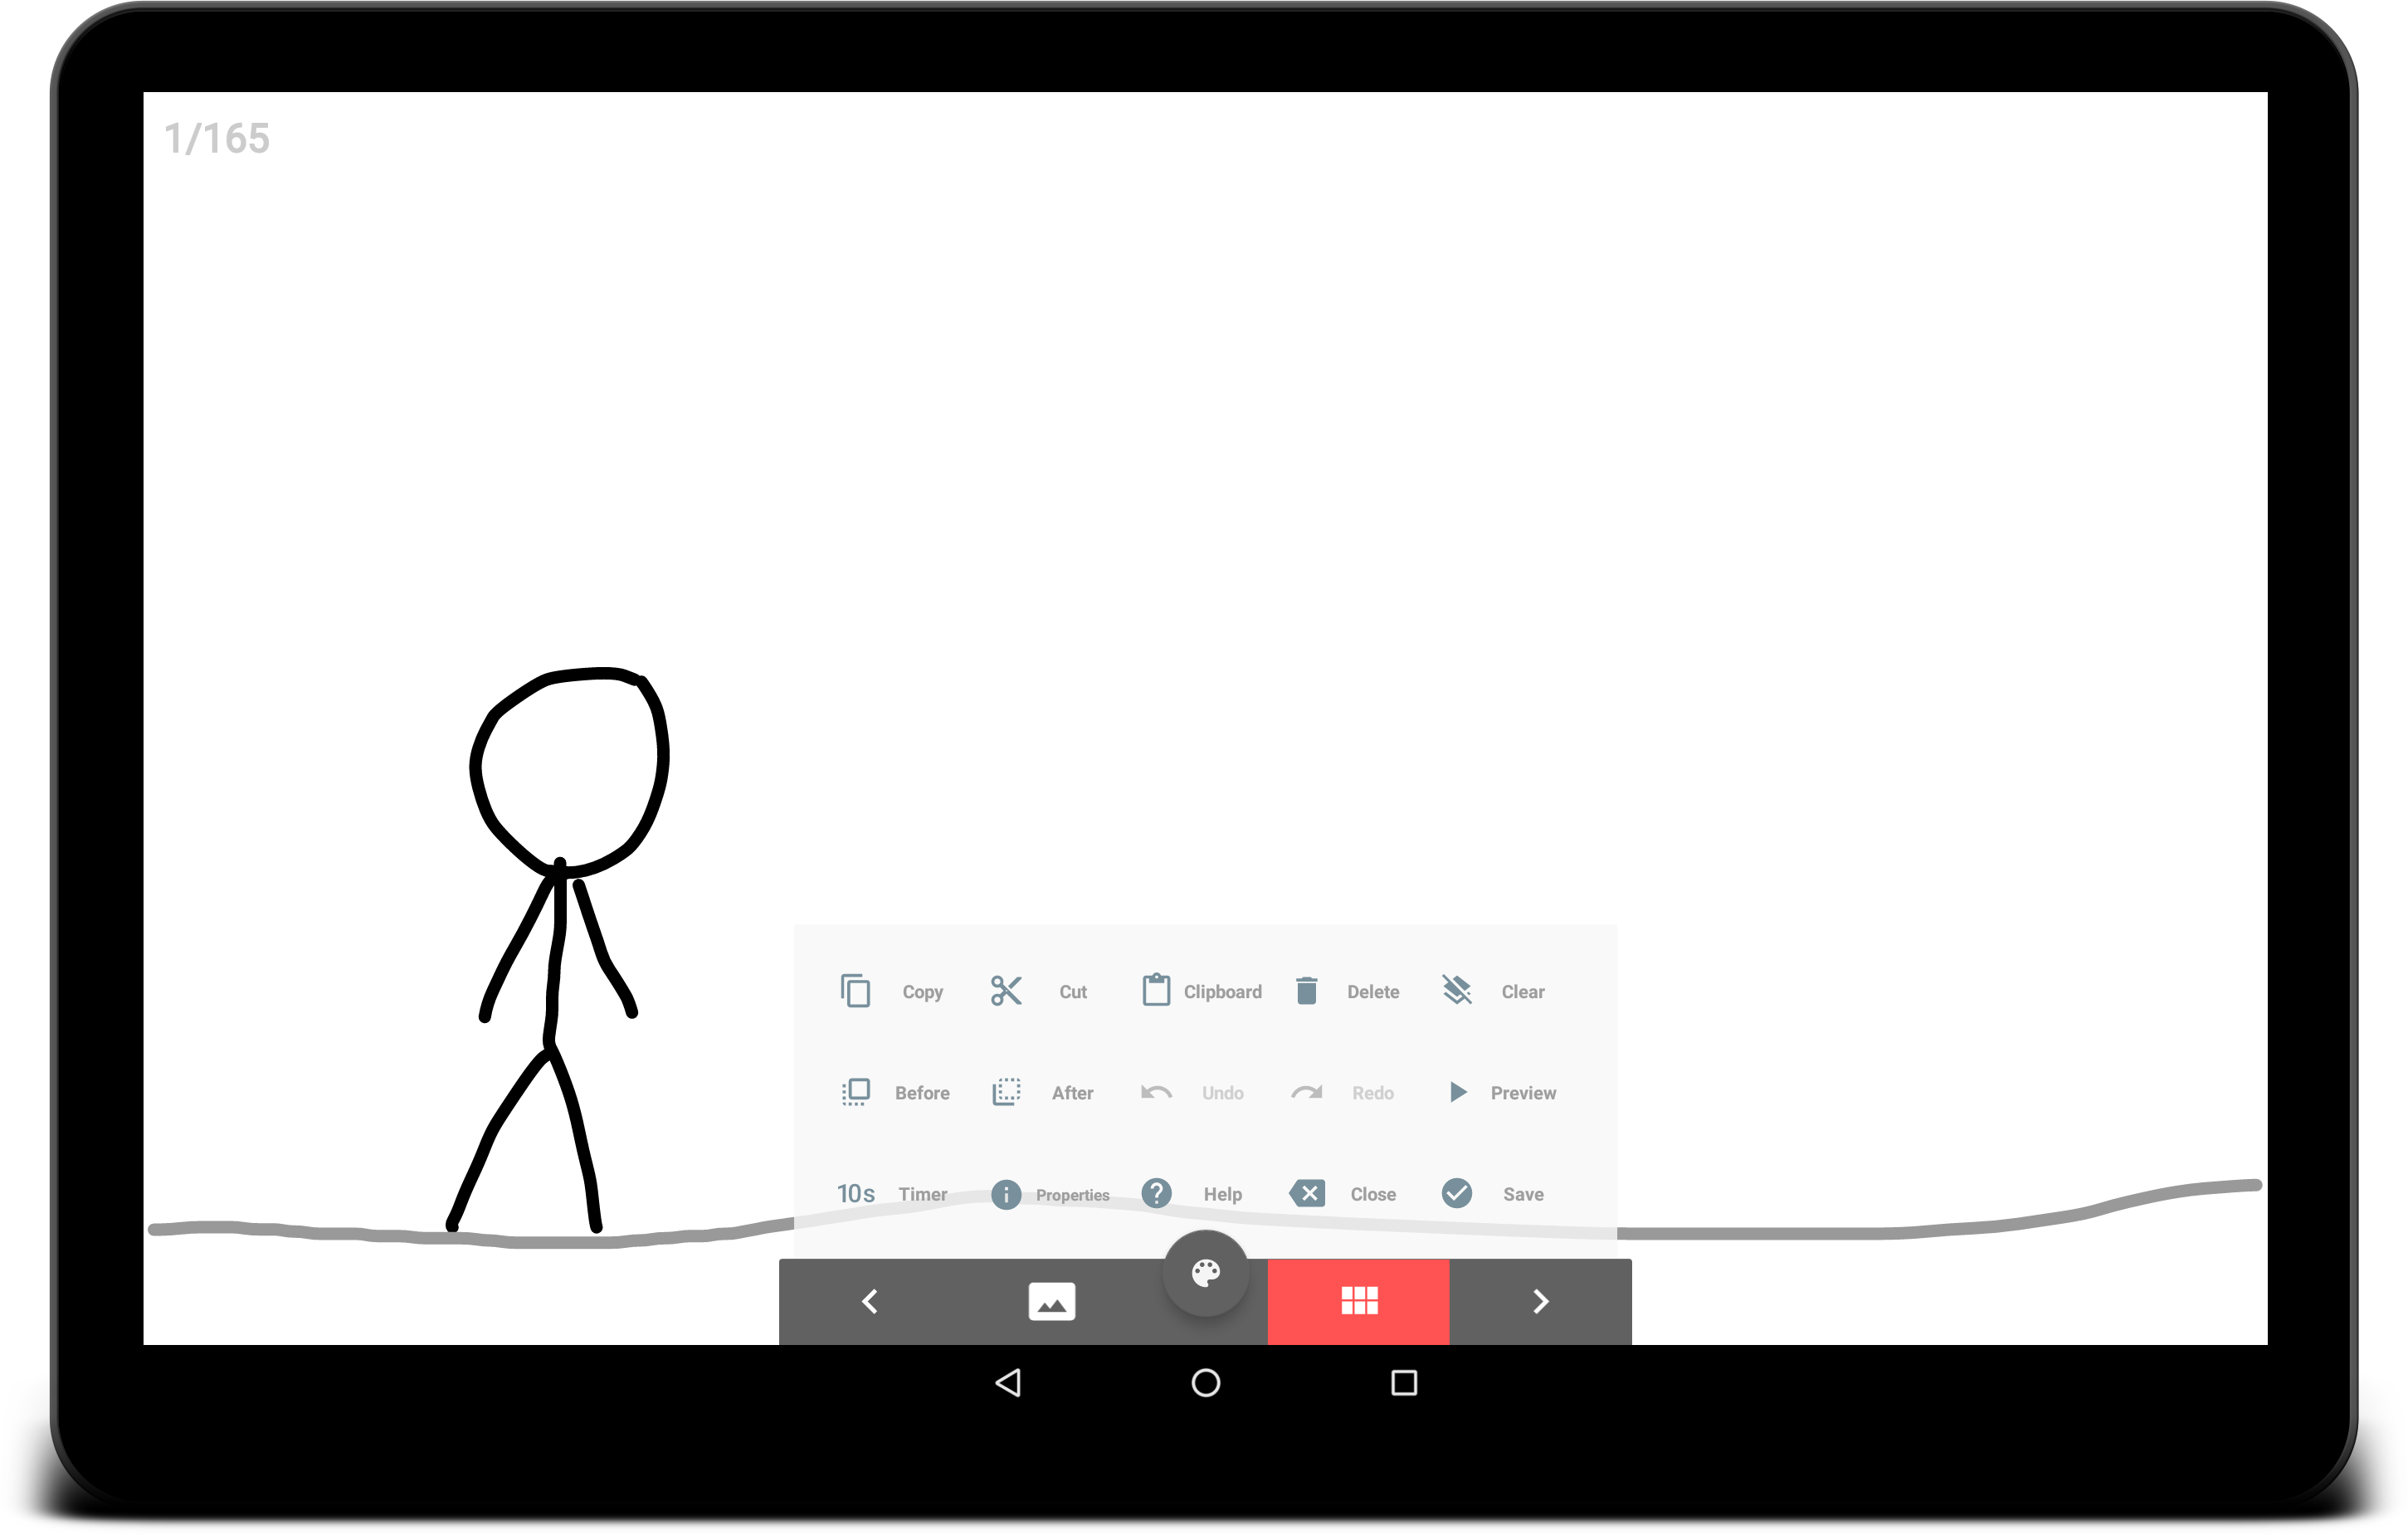
Task: Open the Help question mark
Action: click(x=1156, y=1193)
